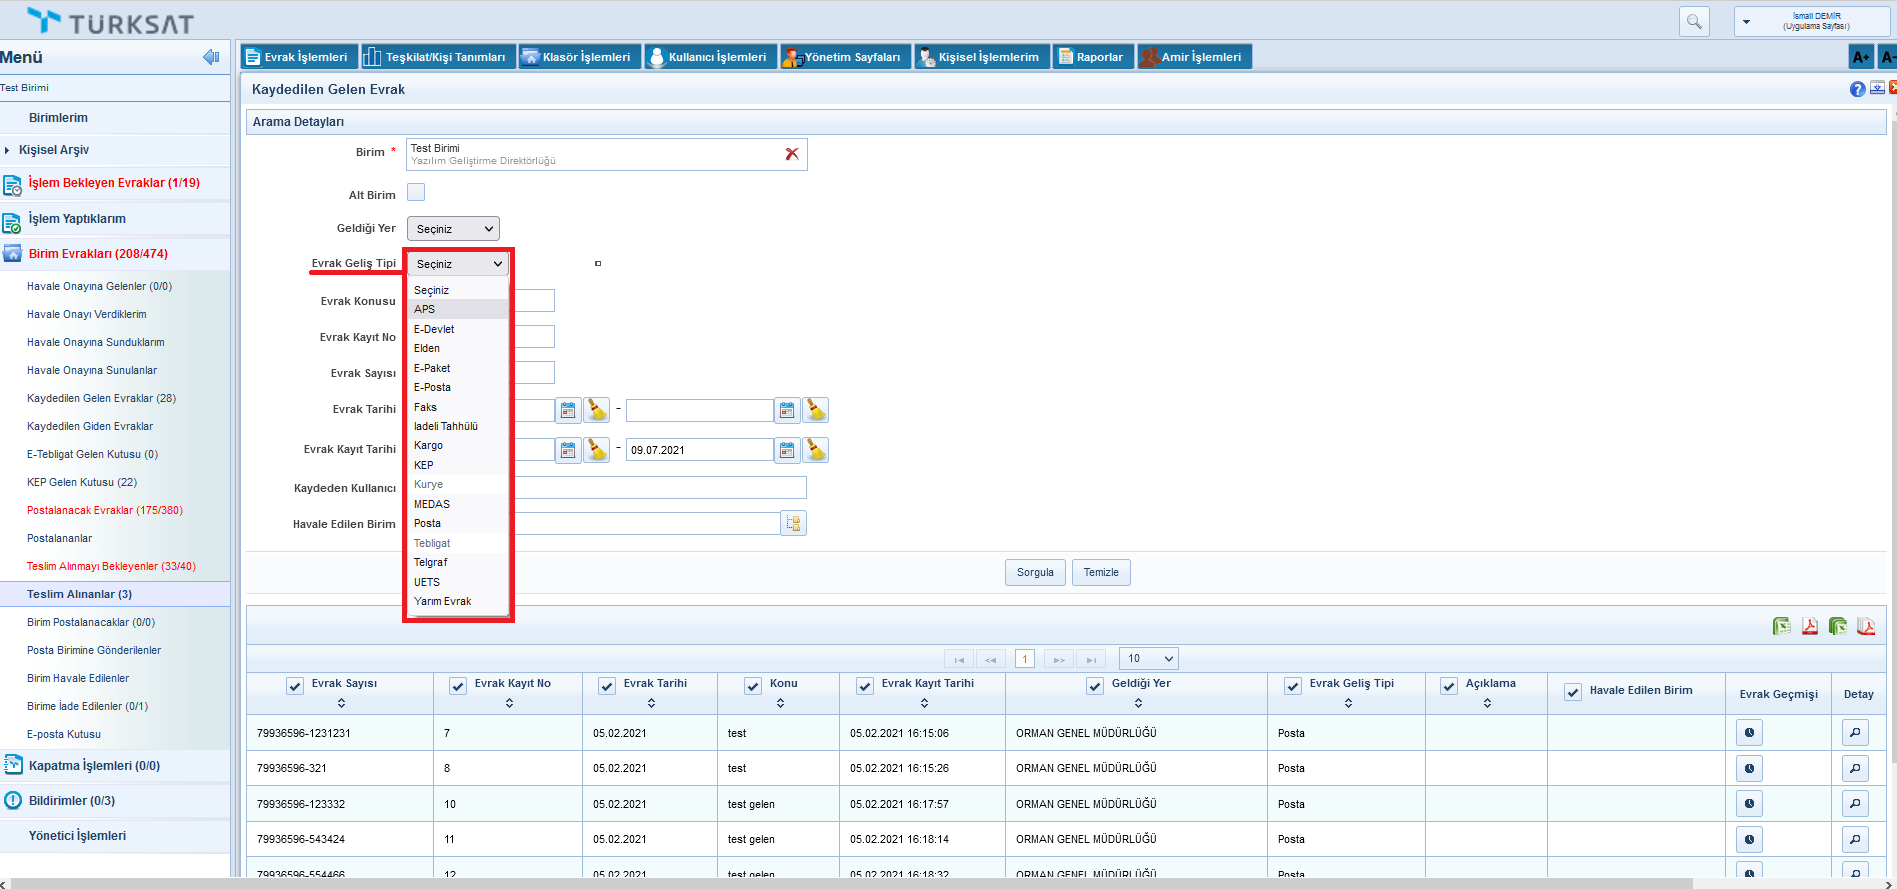Image resolution: width=1897 pixels, height=889 pixels.
Task: Open Detay magnifier for second table row
Action: [x=1855, y=768]
